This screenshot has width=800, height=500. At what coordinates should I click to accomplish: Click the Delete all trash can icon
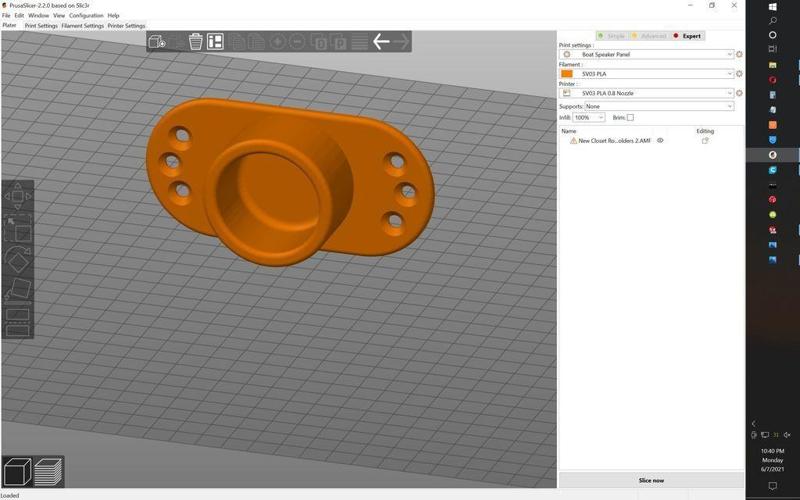[x=195, y=41]
